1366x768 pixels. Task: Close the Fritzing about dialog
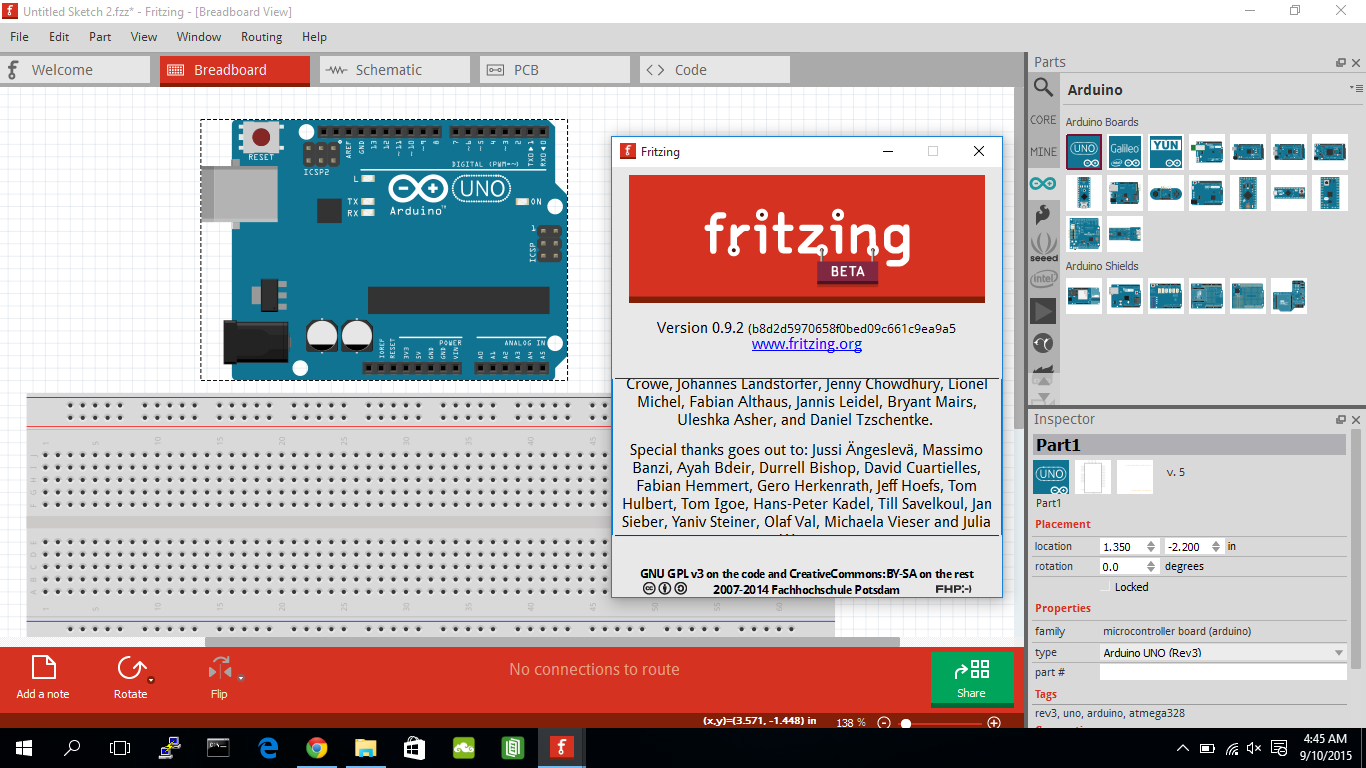pos(979,151)
